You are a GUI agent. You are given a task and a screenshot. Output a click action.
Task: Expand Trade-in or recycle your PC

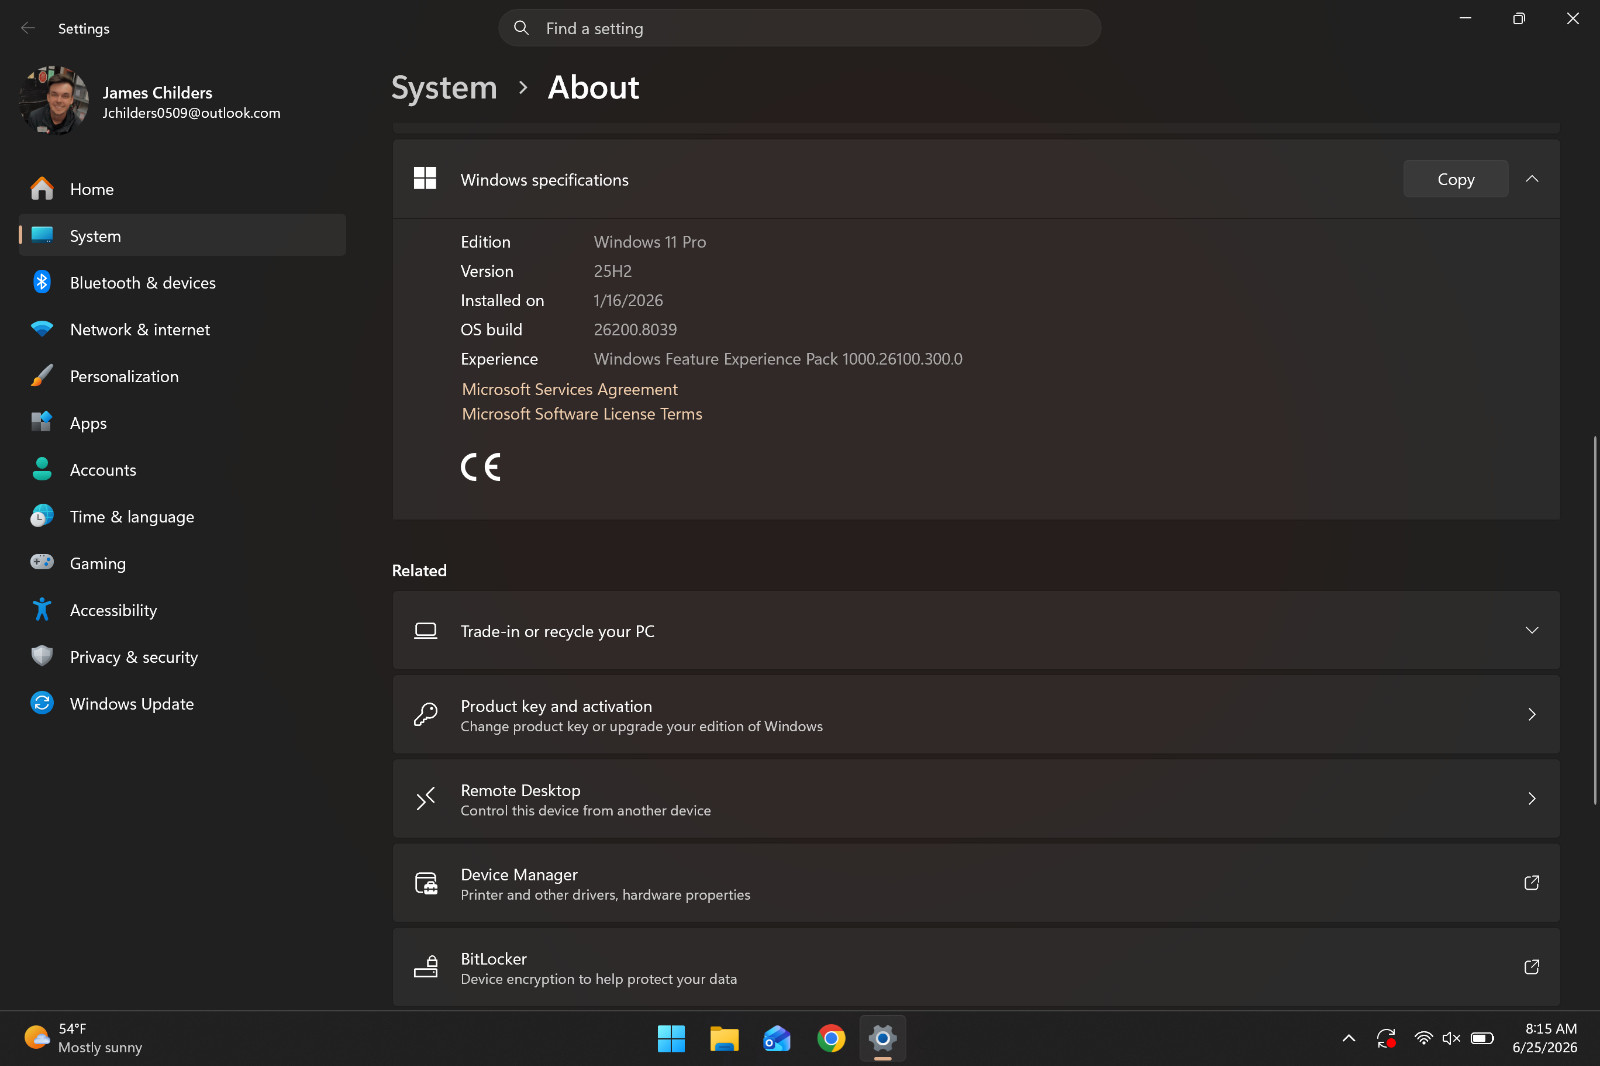[1532, 630]
